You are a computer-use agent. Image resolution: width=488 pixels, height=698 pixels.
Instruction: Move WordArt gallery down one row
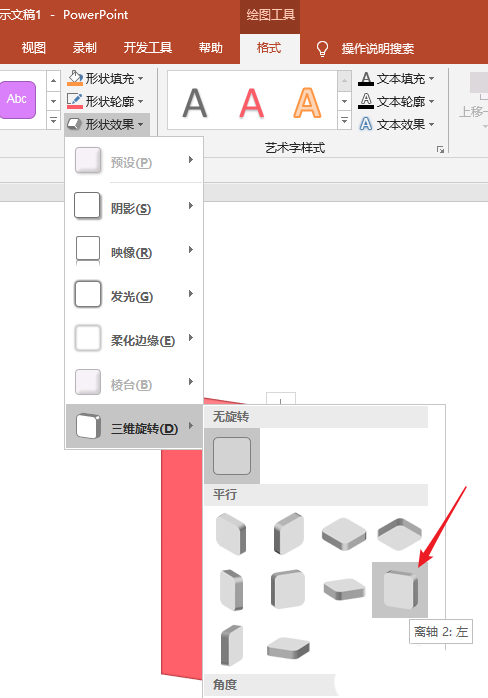[x=344, y=101]
